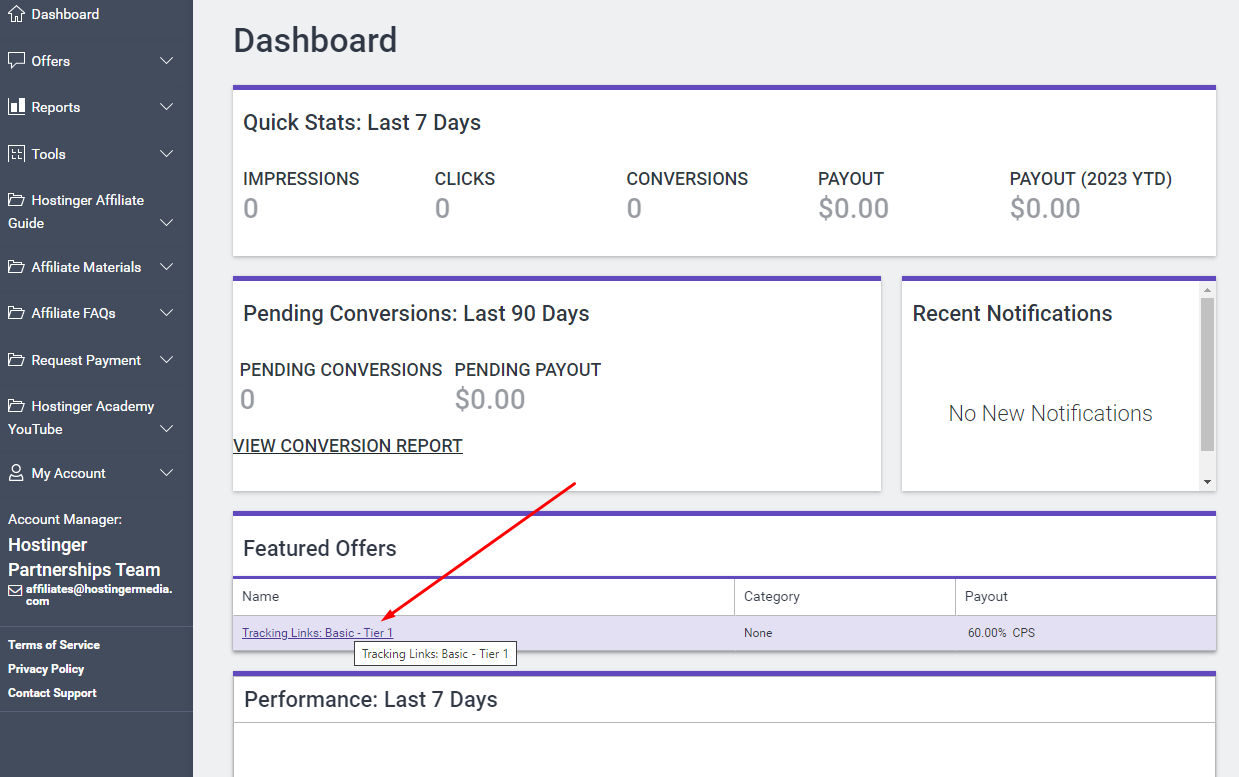Click the Tools sidebar icon

(16, 154)
